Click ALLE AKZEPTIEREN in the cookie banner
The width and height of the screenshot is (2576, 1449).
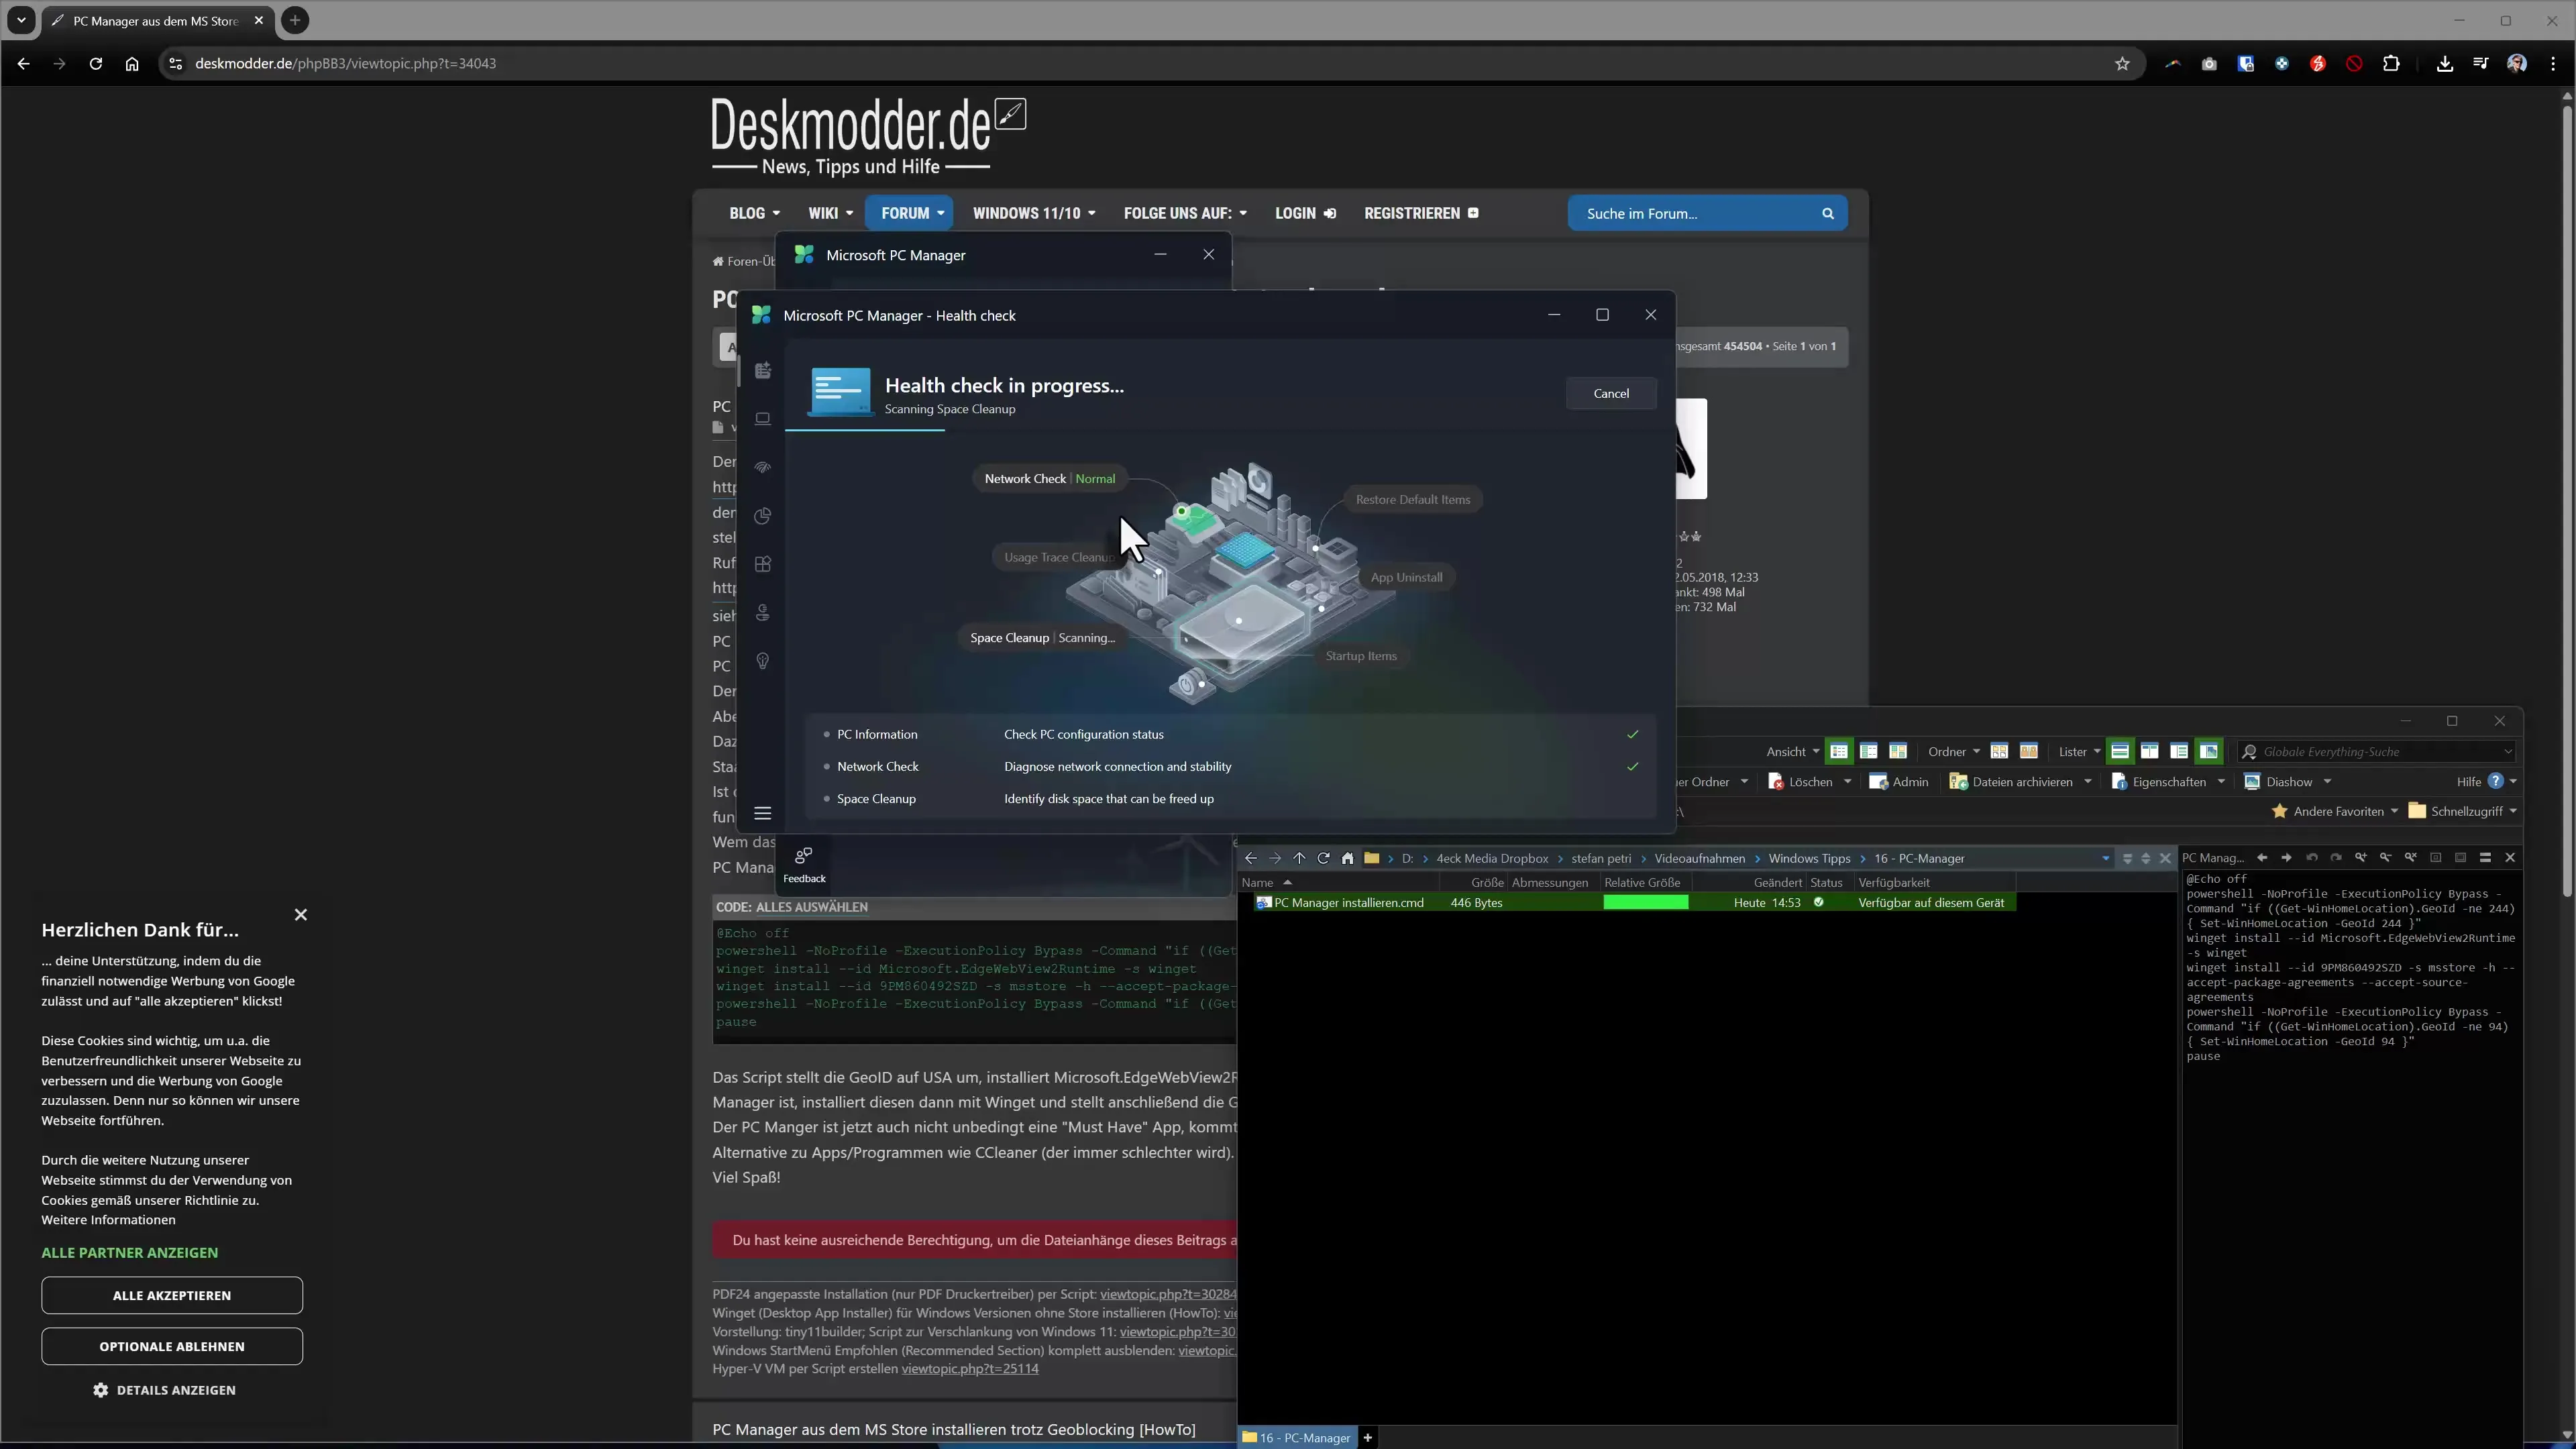pos(171,1295)
